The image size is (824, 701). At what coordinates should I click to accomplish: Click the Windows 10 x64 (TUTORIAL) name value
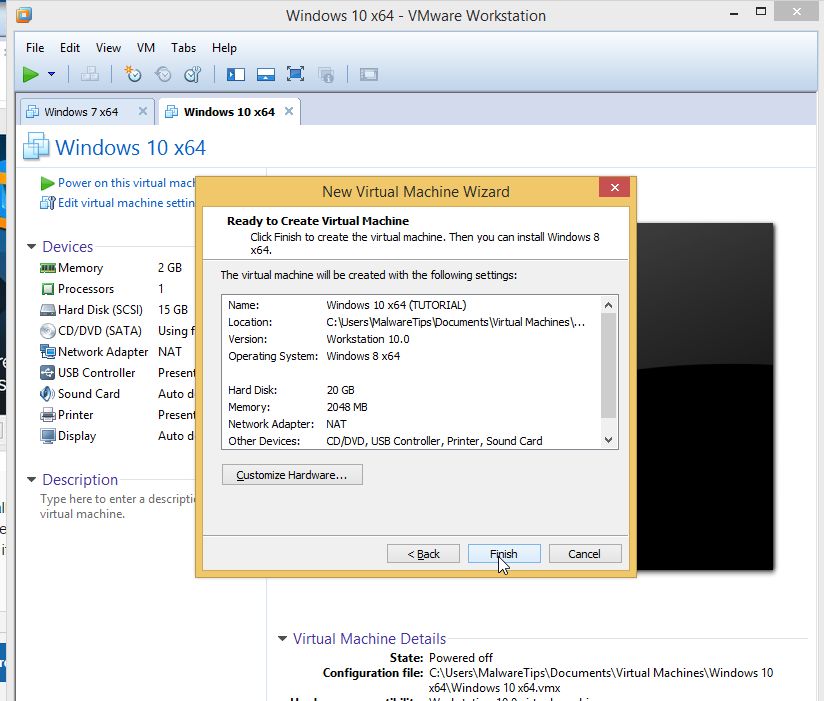pos(396,305)
